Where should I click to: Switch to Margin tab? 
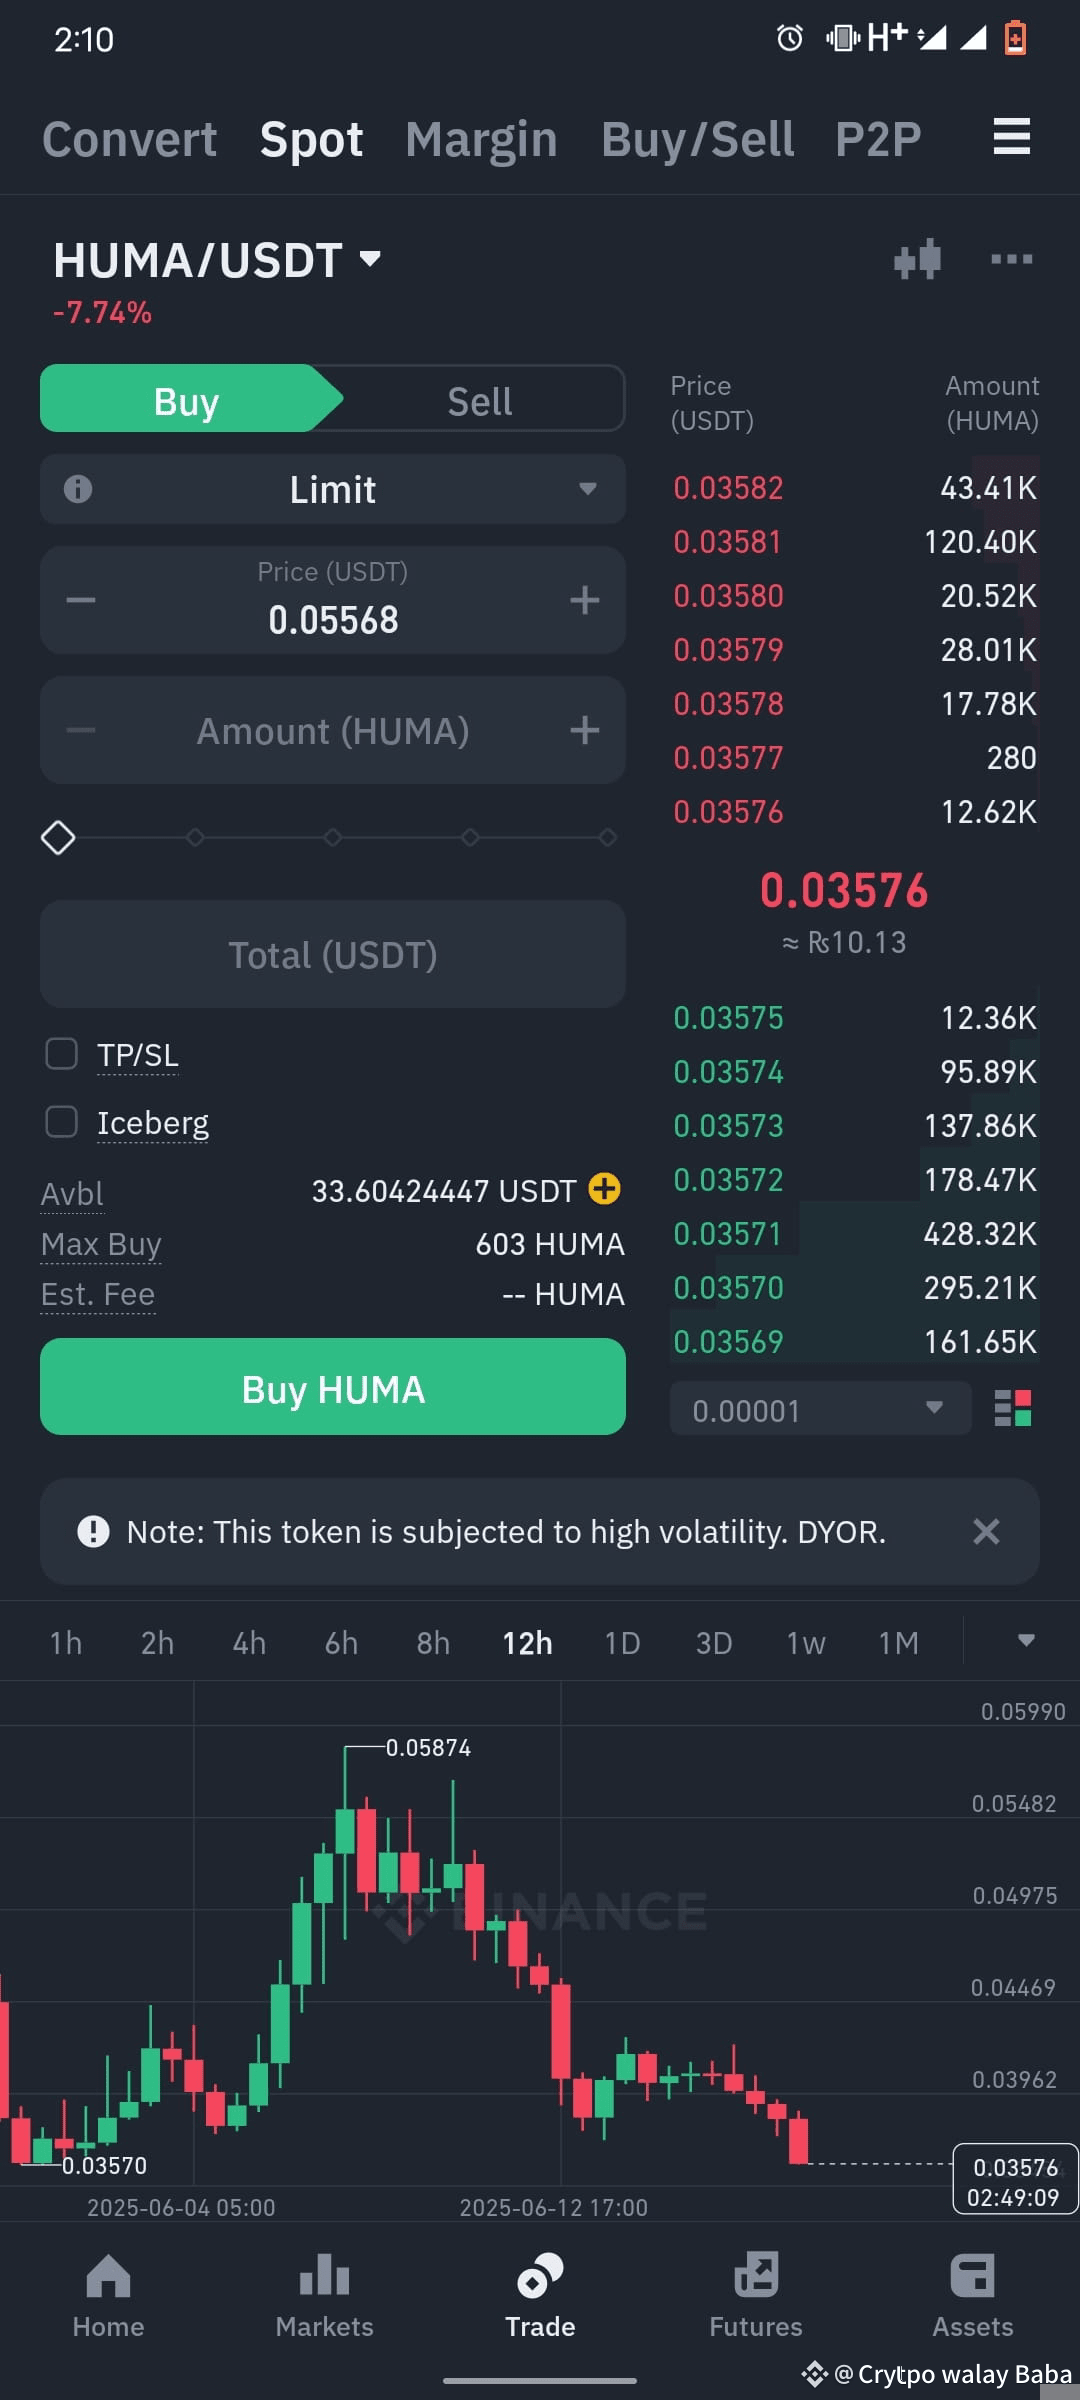coord(481,138)
